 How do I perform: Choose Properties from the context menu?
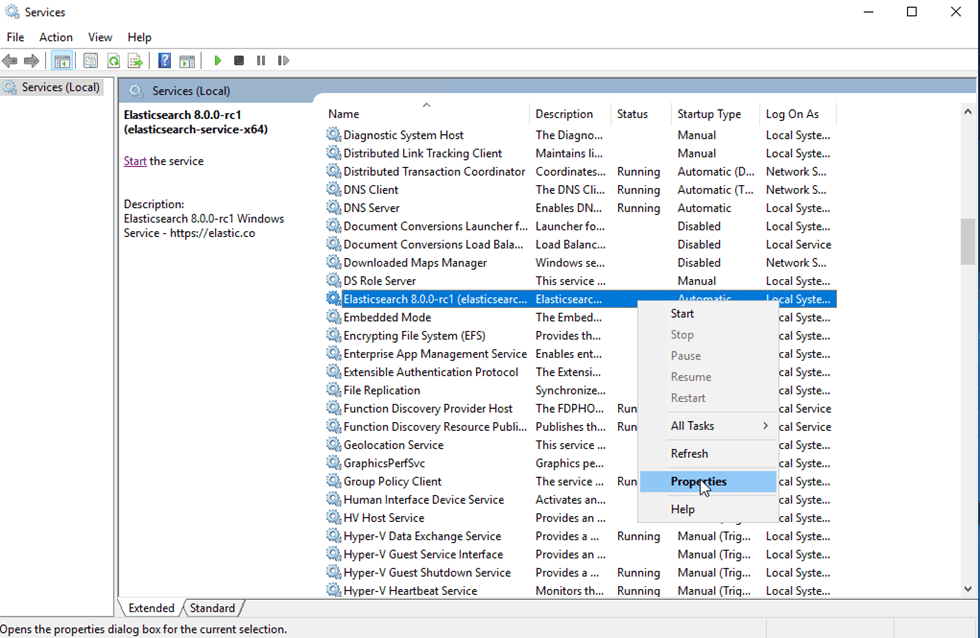700,481
